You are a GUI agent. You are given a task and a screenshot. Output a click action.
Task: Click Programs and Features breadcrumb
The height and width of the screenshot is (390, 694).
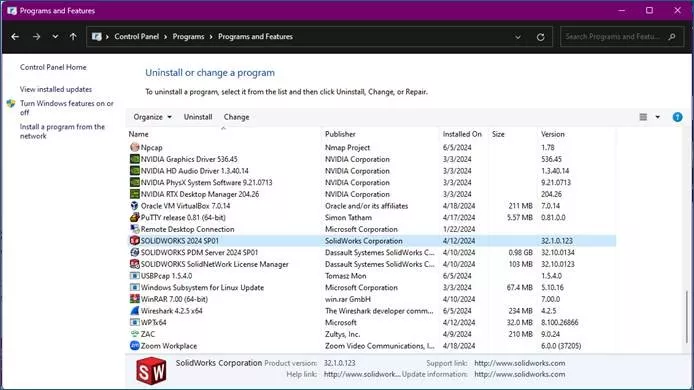pos(255,37)
